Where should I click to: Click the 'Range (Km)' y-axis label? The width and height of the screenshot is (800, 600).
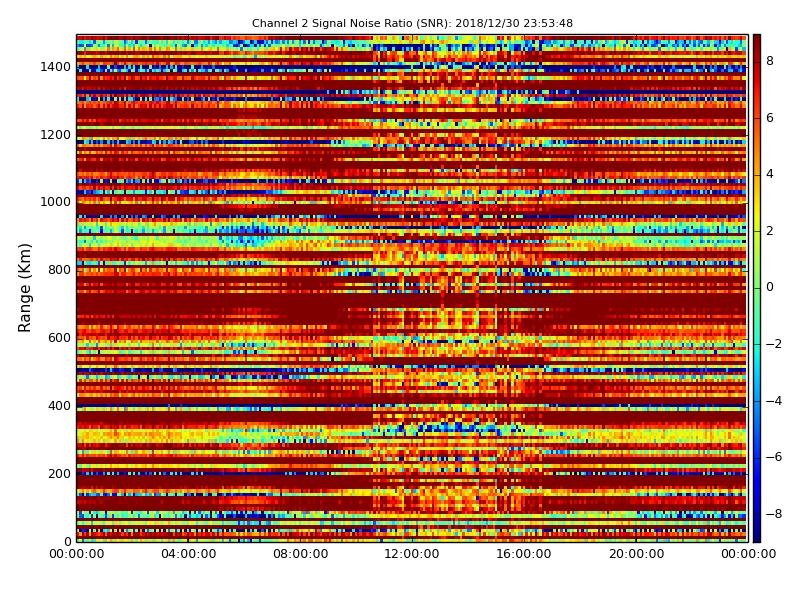point(24,288)
